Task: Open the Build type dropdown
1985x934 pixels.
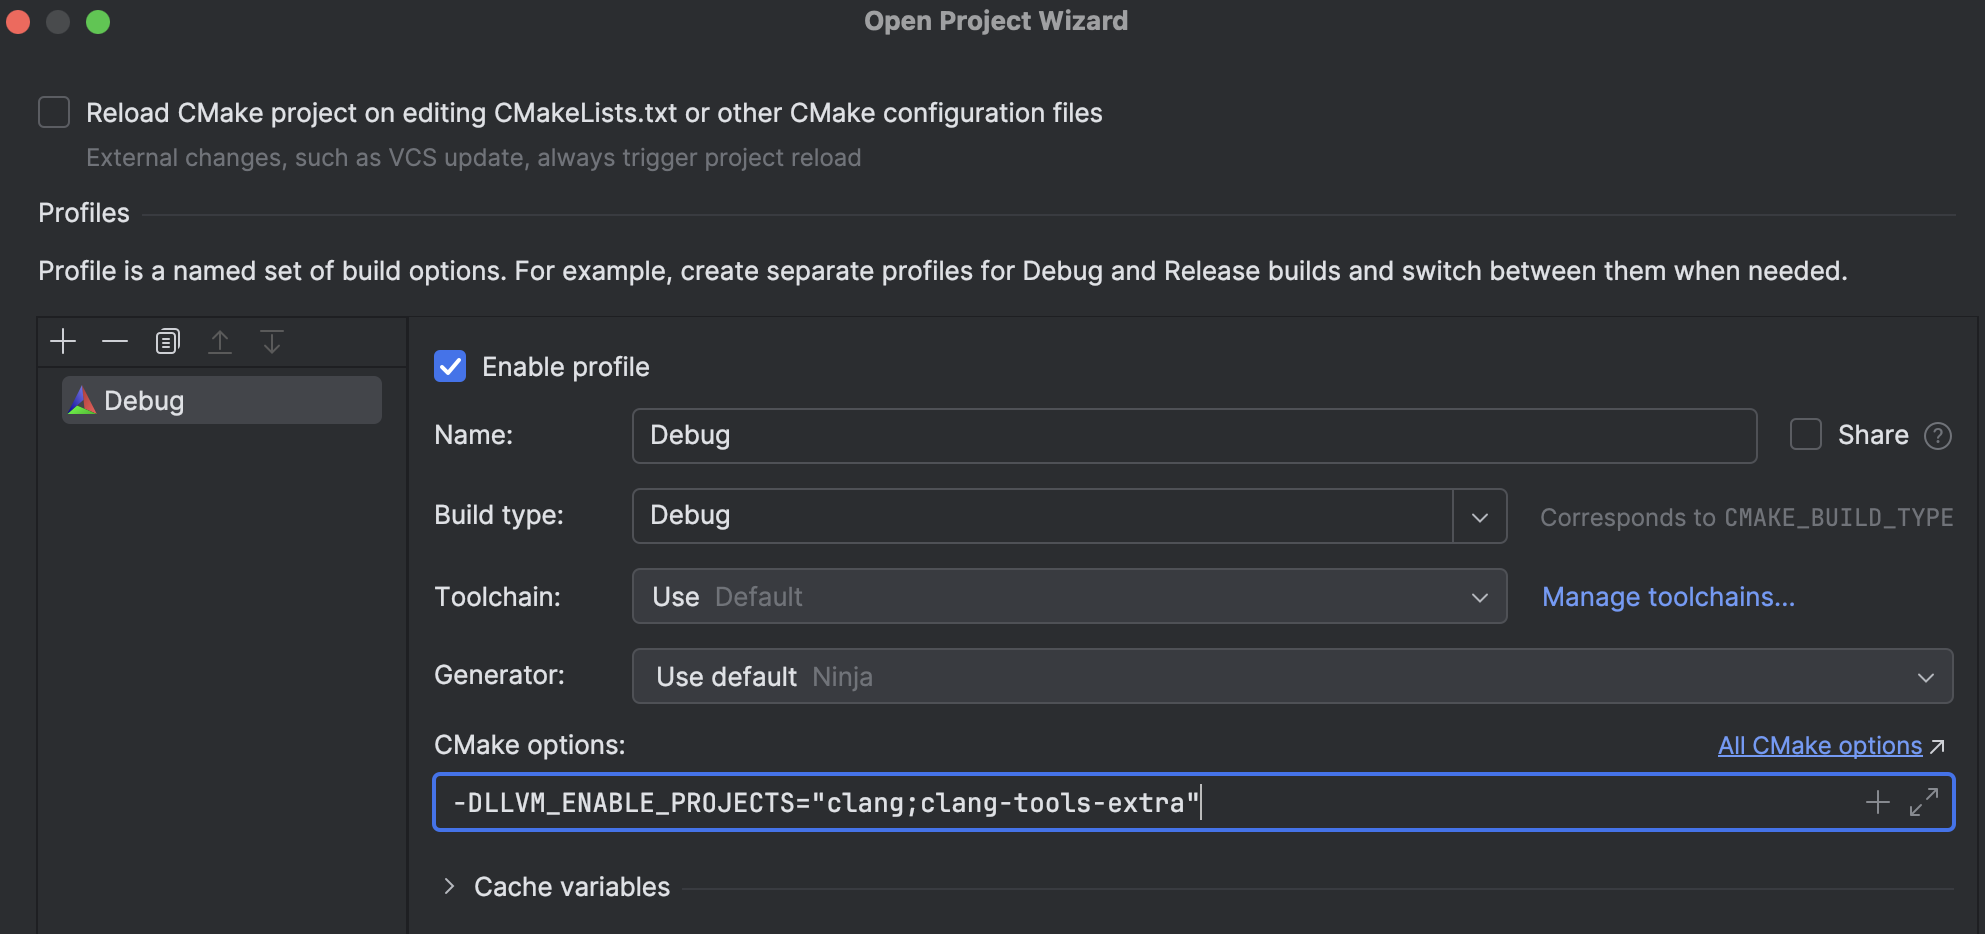Action: 1479,516
